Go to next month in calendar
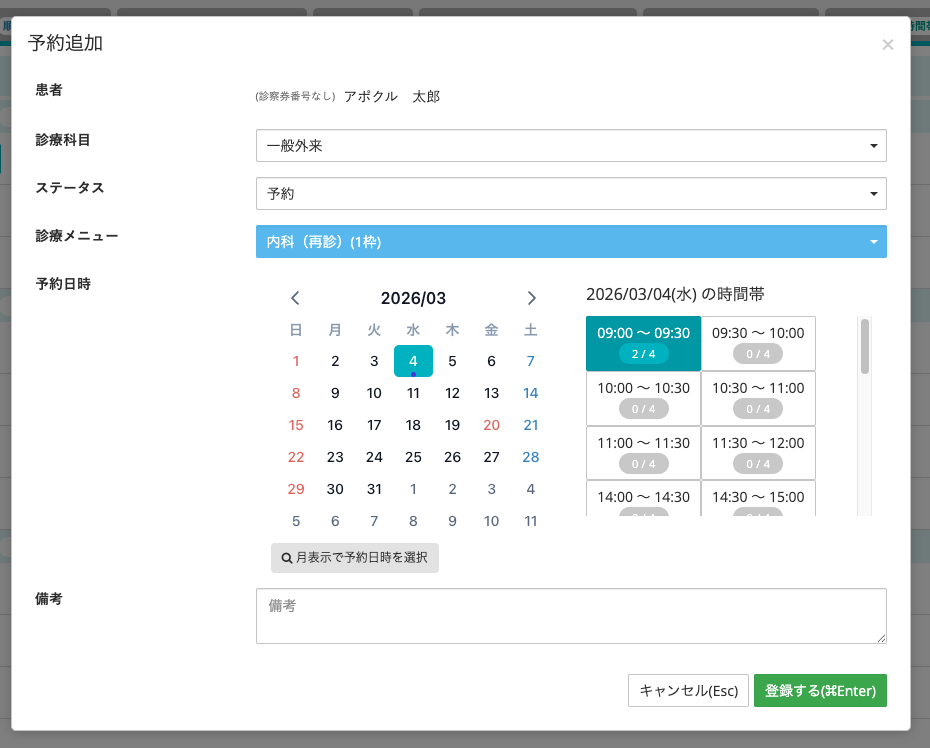The width and height of the screenshot is (930, 748). (x=531, y=298)
